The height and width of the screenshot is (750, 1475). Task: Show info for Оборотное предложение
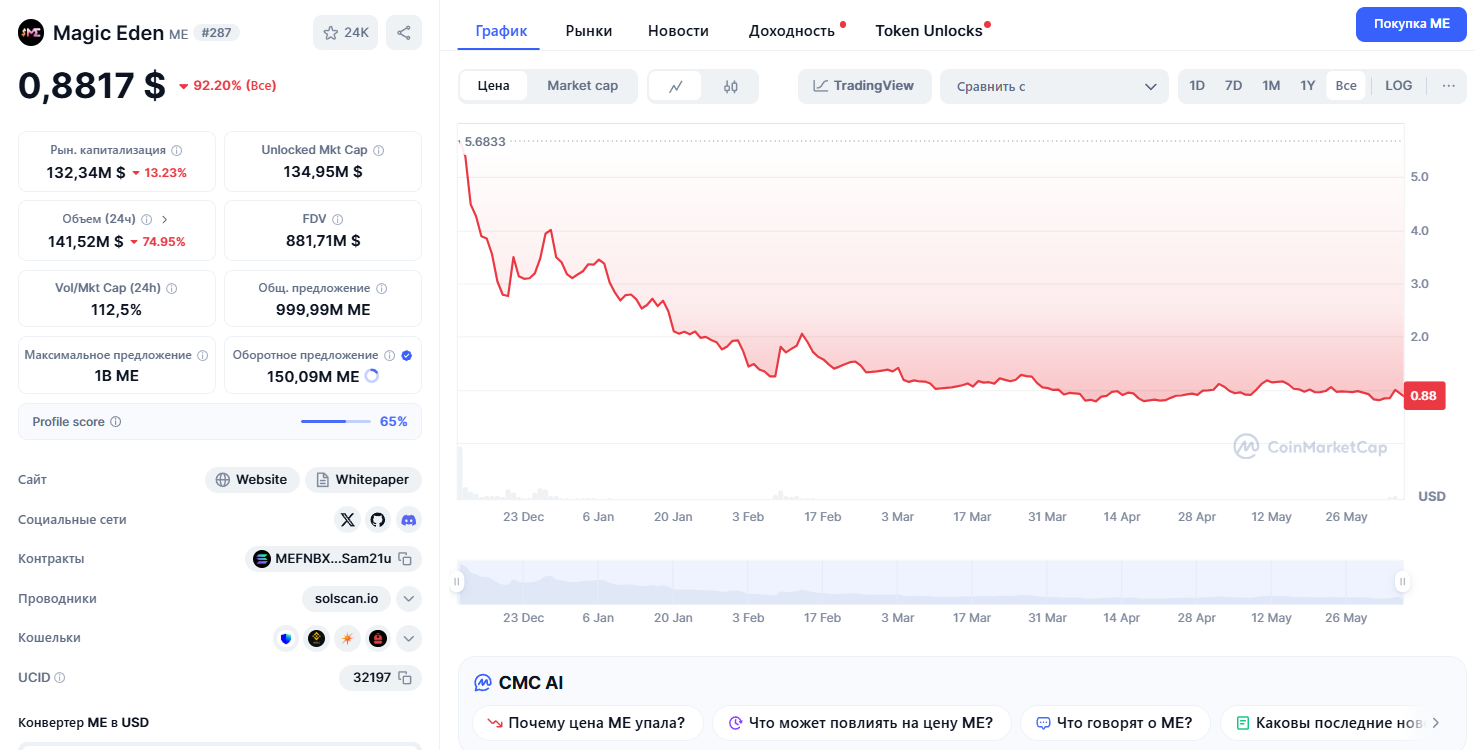389,355
